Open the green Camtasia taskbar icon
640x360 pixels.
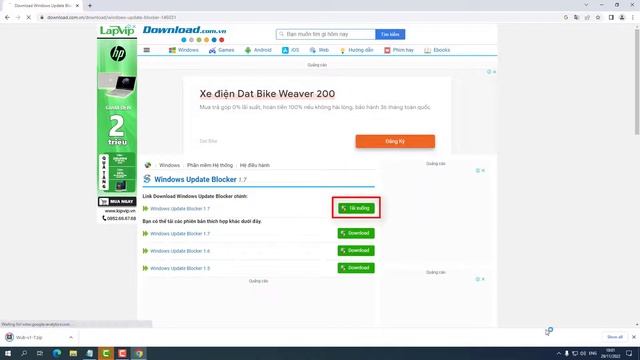tap(106, 353)
